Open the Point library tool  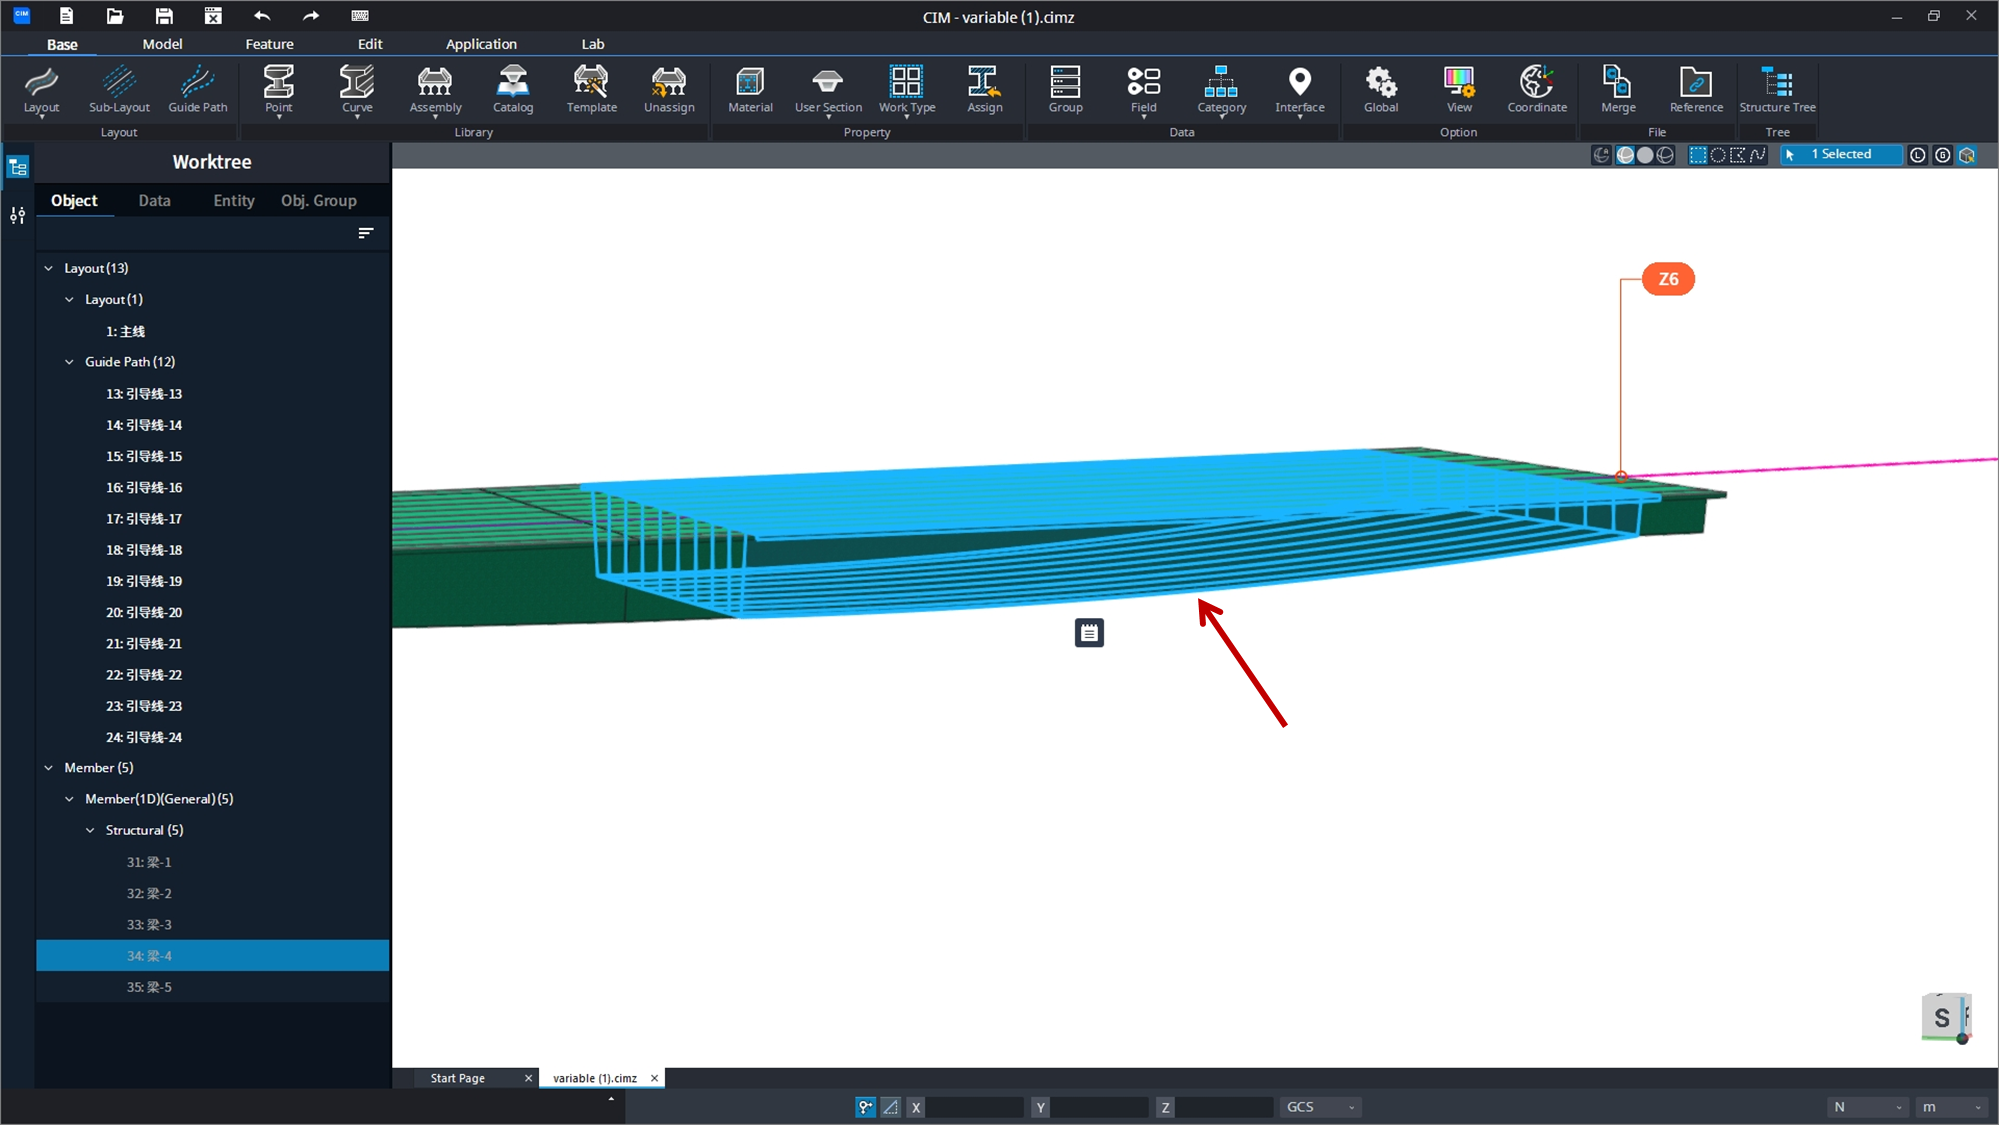click(x=278, y=90)
